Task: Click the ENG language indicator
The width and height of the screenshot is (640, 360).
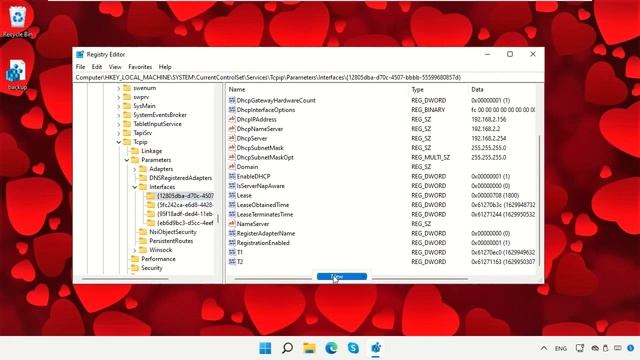Action: click(x=561, y=348)
